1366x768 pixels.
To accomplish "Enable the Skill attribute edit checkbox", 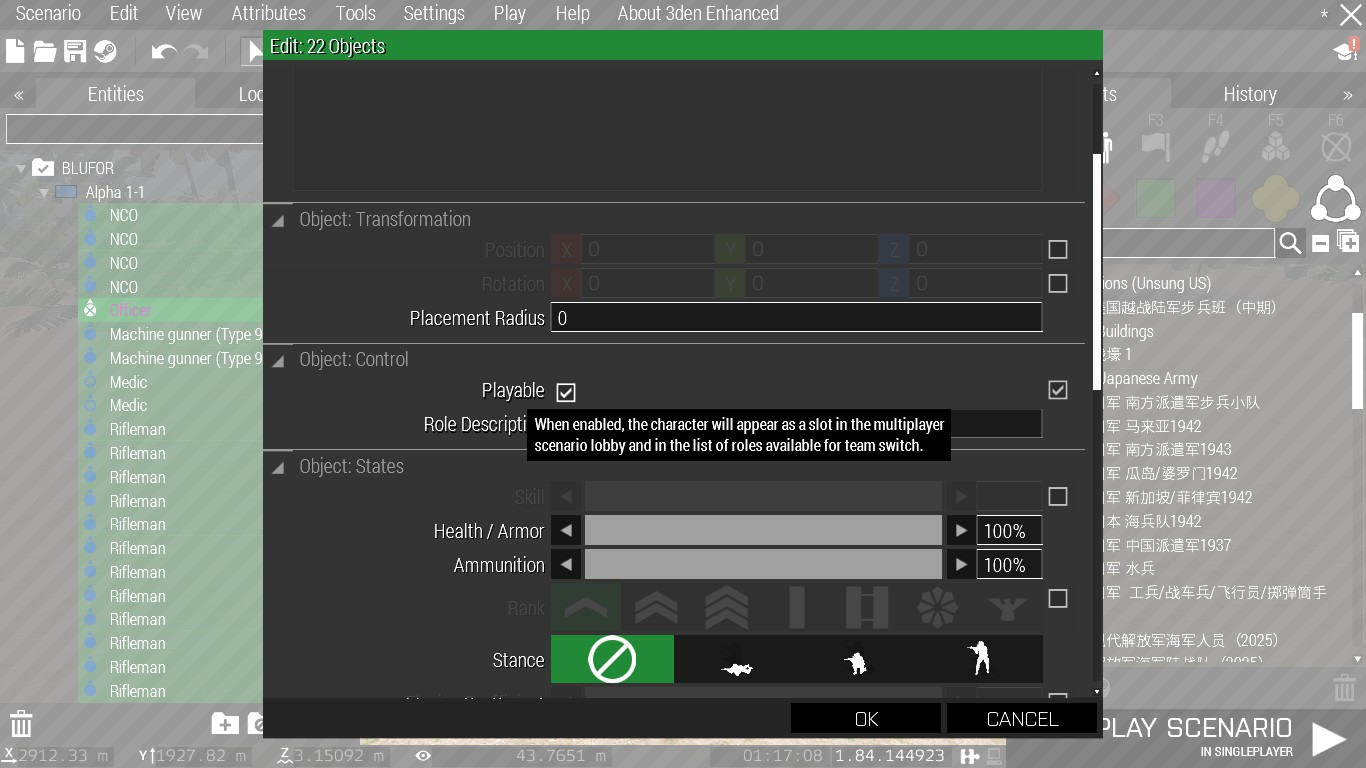I will tap(1057, 497).
